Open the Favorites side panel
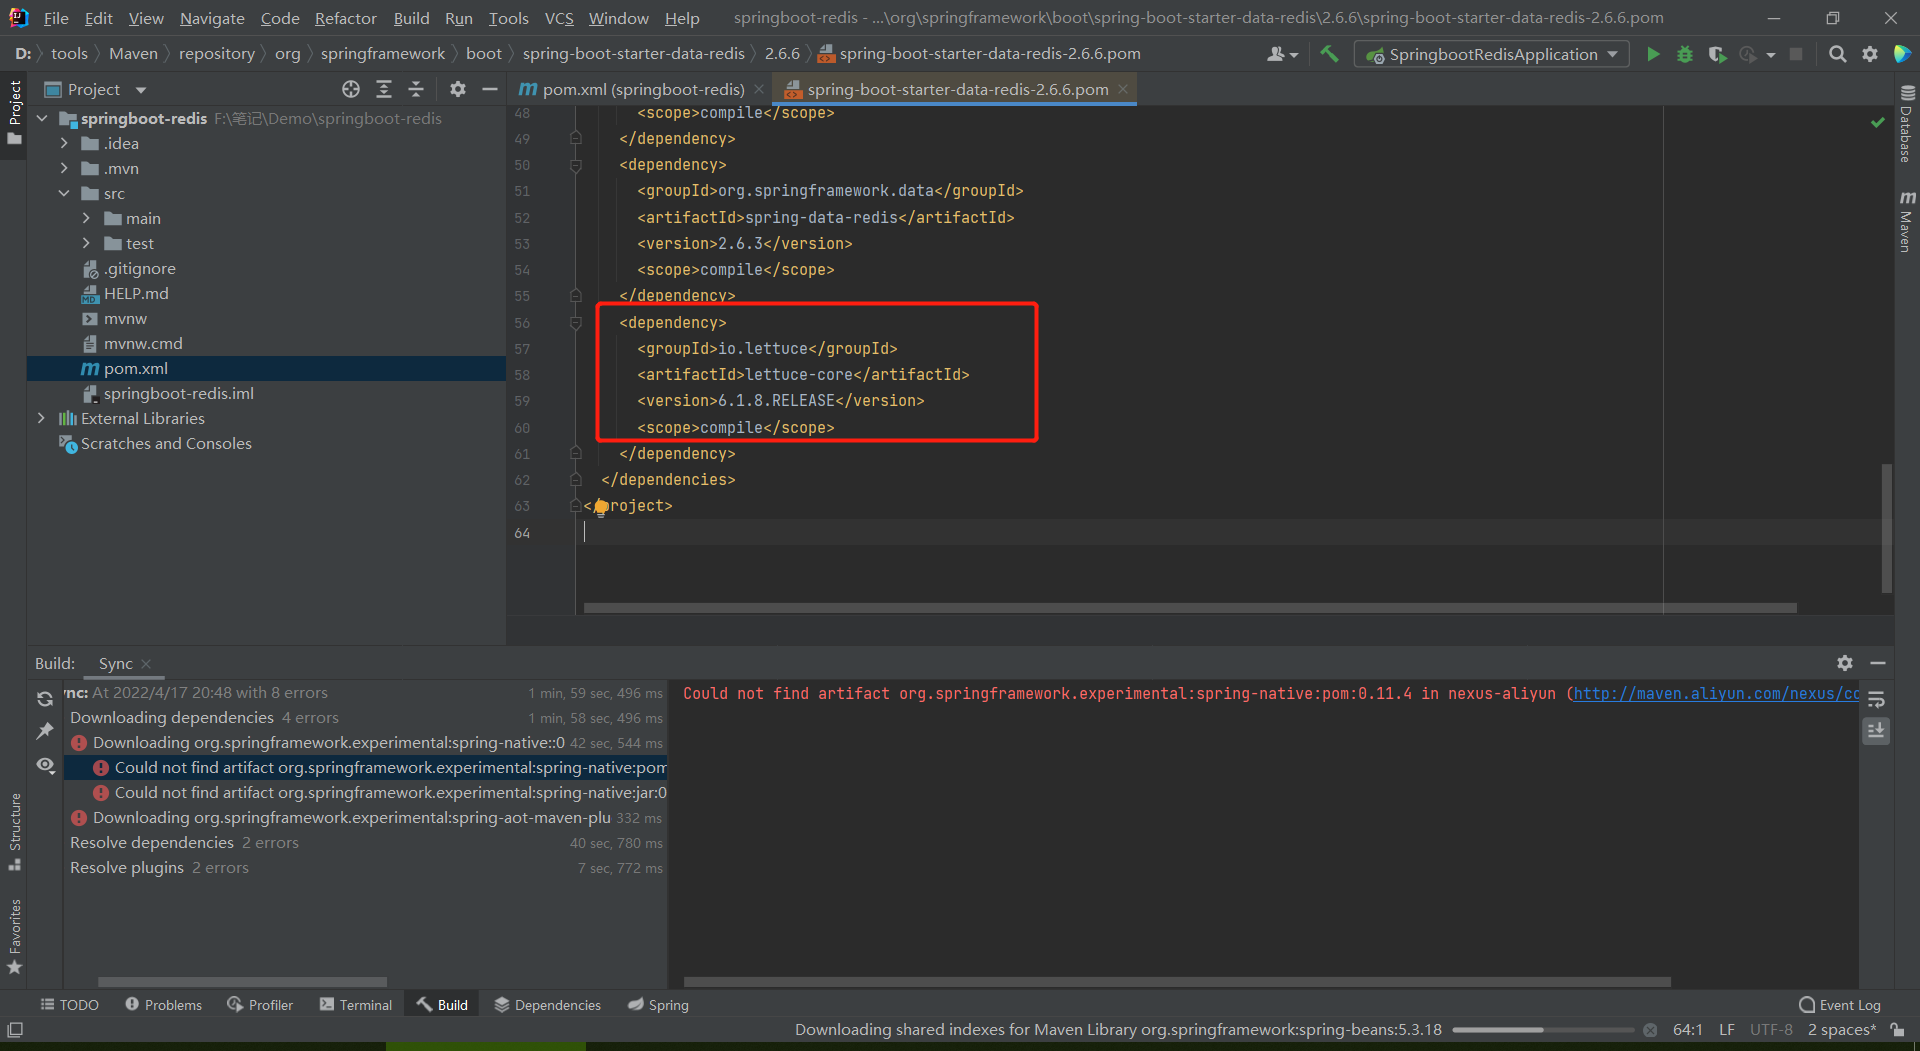 (x=14, y=936)
